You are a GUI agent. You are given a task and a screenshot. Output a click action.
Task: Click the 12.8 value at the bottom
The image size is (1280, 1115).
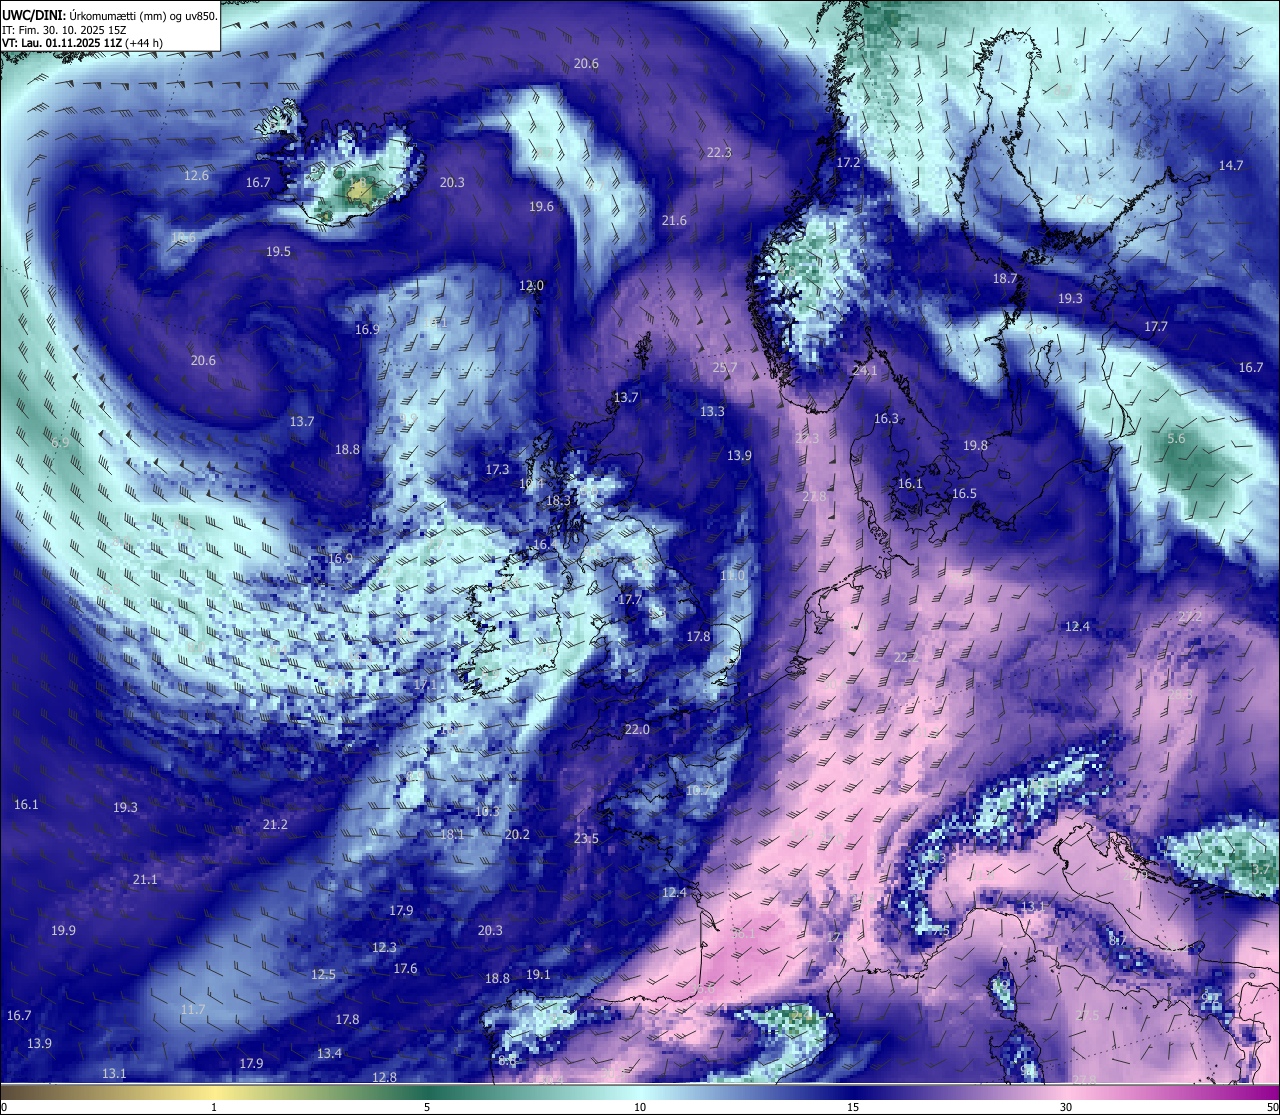384,1077
